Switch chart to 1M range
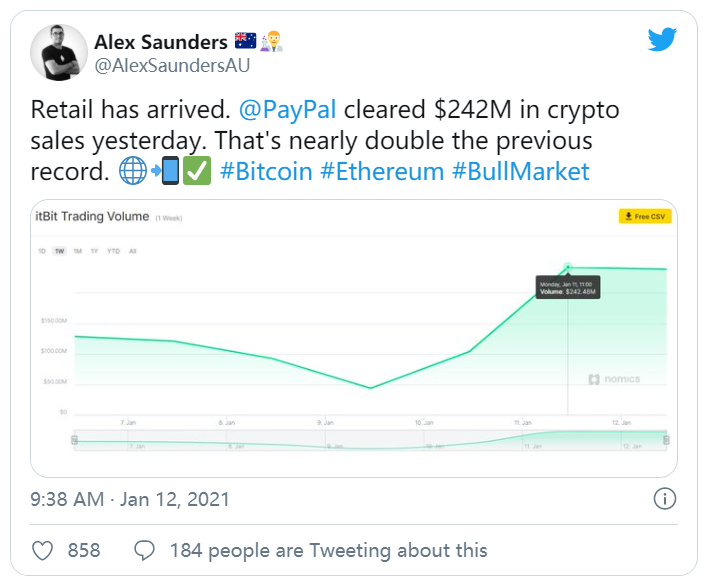This screenshot has width=713, height=588. coord(77,251)
